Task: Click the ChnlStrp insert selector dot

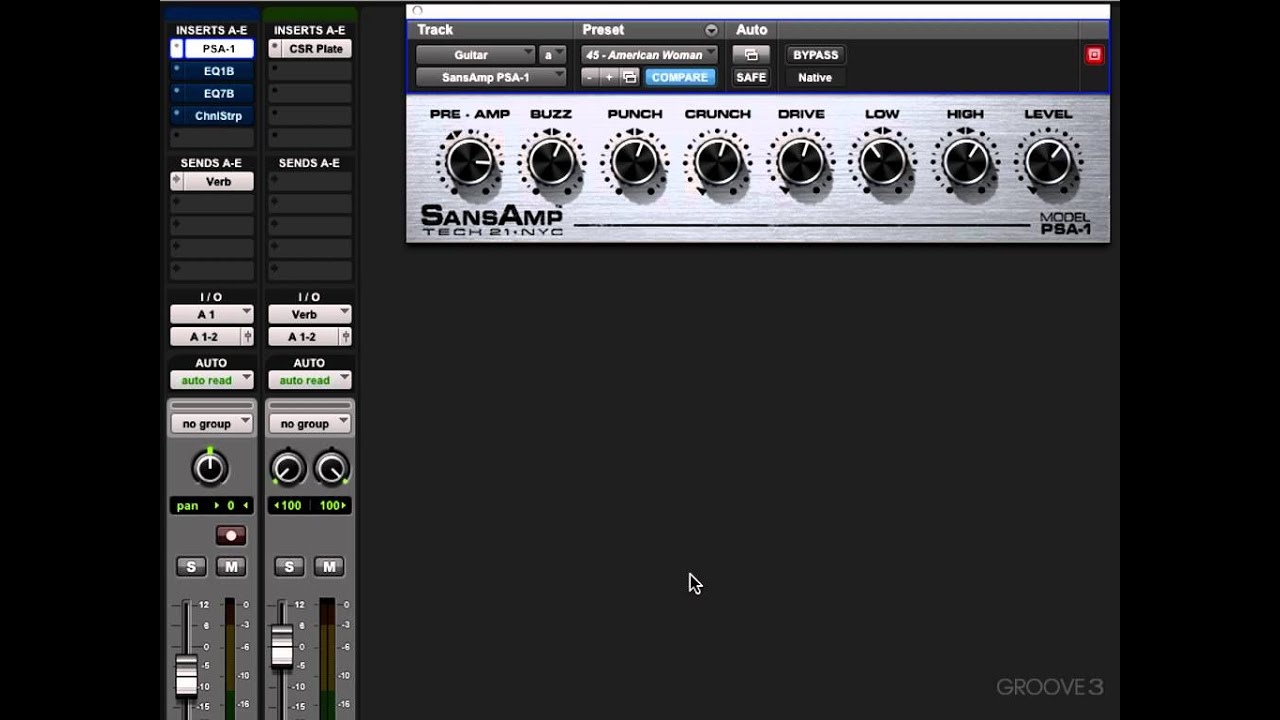Action: [x=177, y=115]
